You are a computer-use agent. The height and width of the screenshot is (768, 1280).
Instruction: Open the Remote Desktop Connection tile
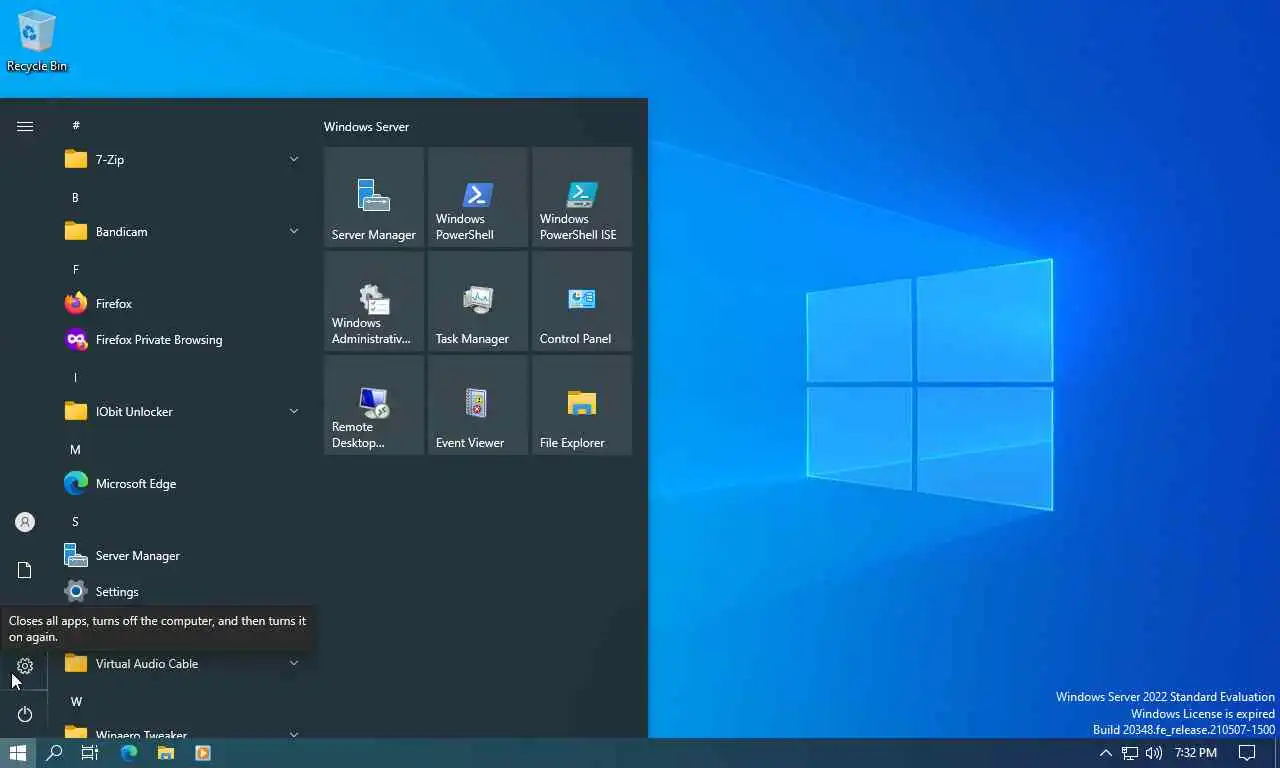pos(374,405)
